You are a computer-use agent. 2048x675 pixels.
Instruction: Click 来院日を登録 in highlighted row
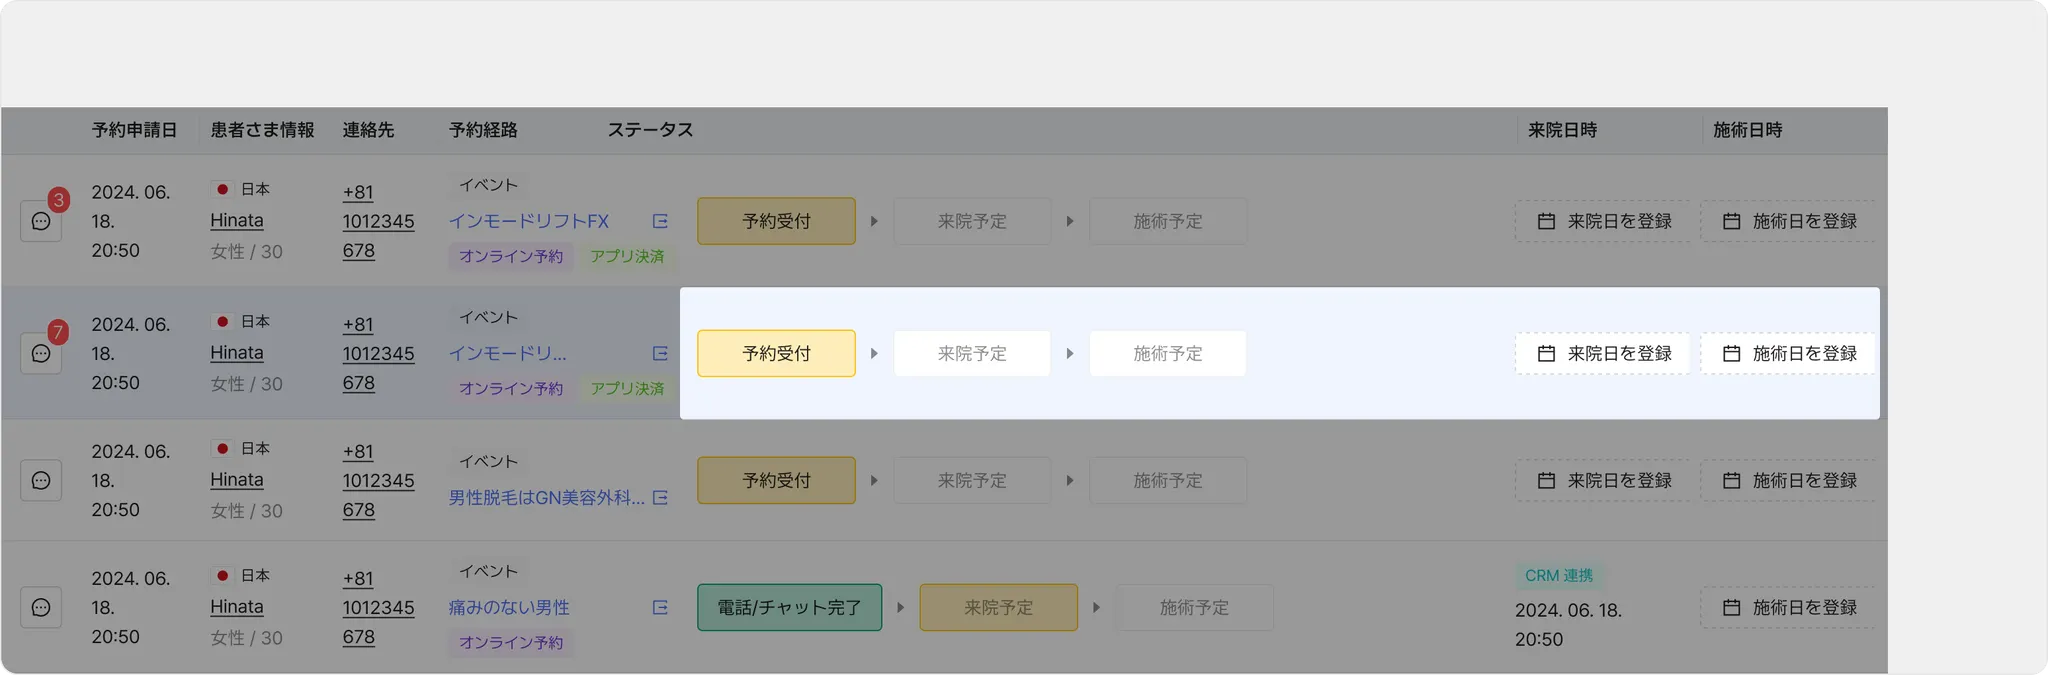click(x=1603, y=353)
